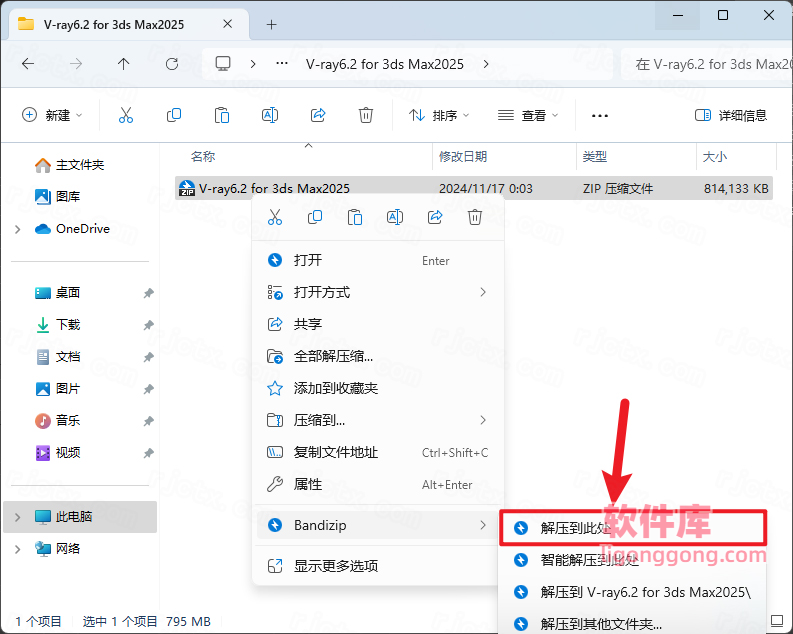Screen dimensions: 793x634
Task: Click the scissors Cut icon in the context menu
Action: click(x=275, y=217)
